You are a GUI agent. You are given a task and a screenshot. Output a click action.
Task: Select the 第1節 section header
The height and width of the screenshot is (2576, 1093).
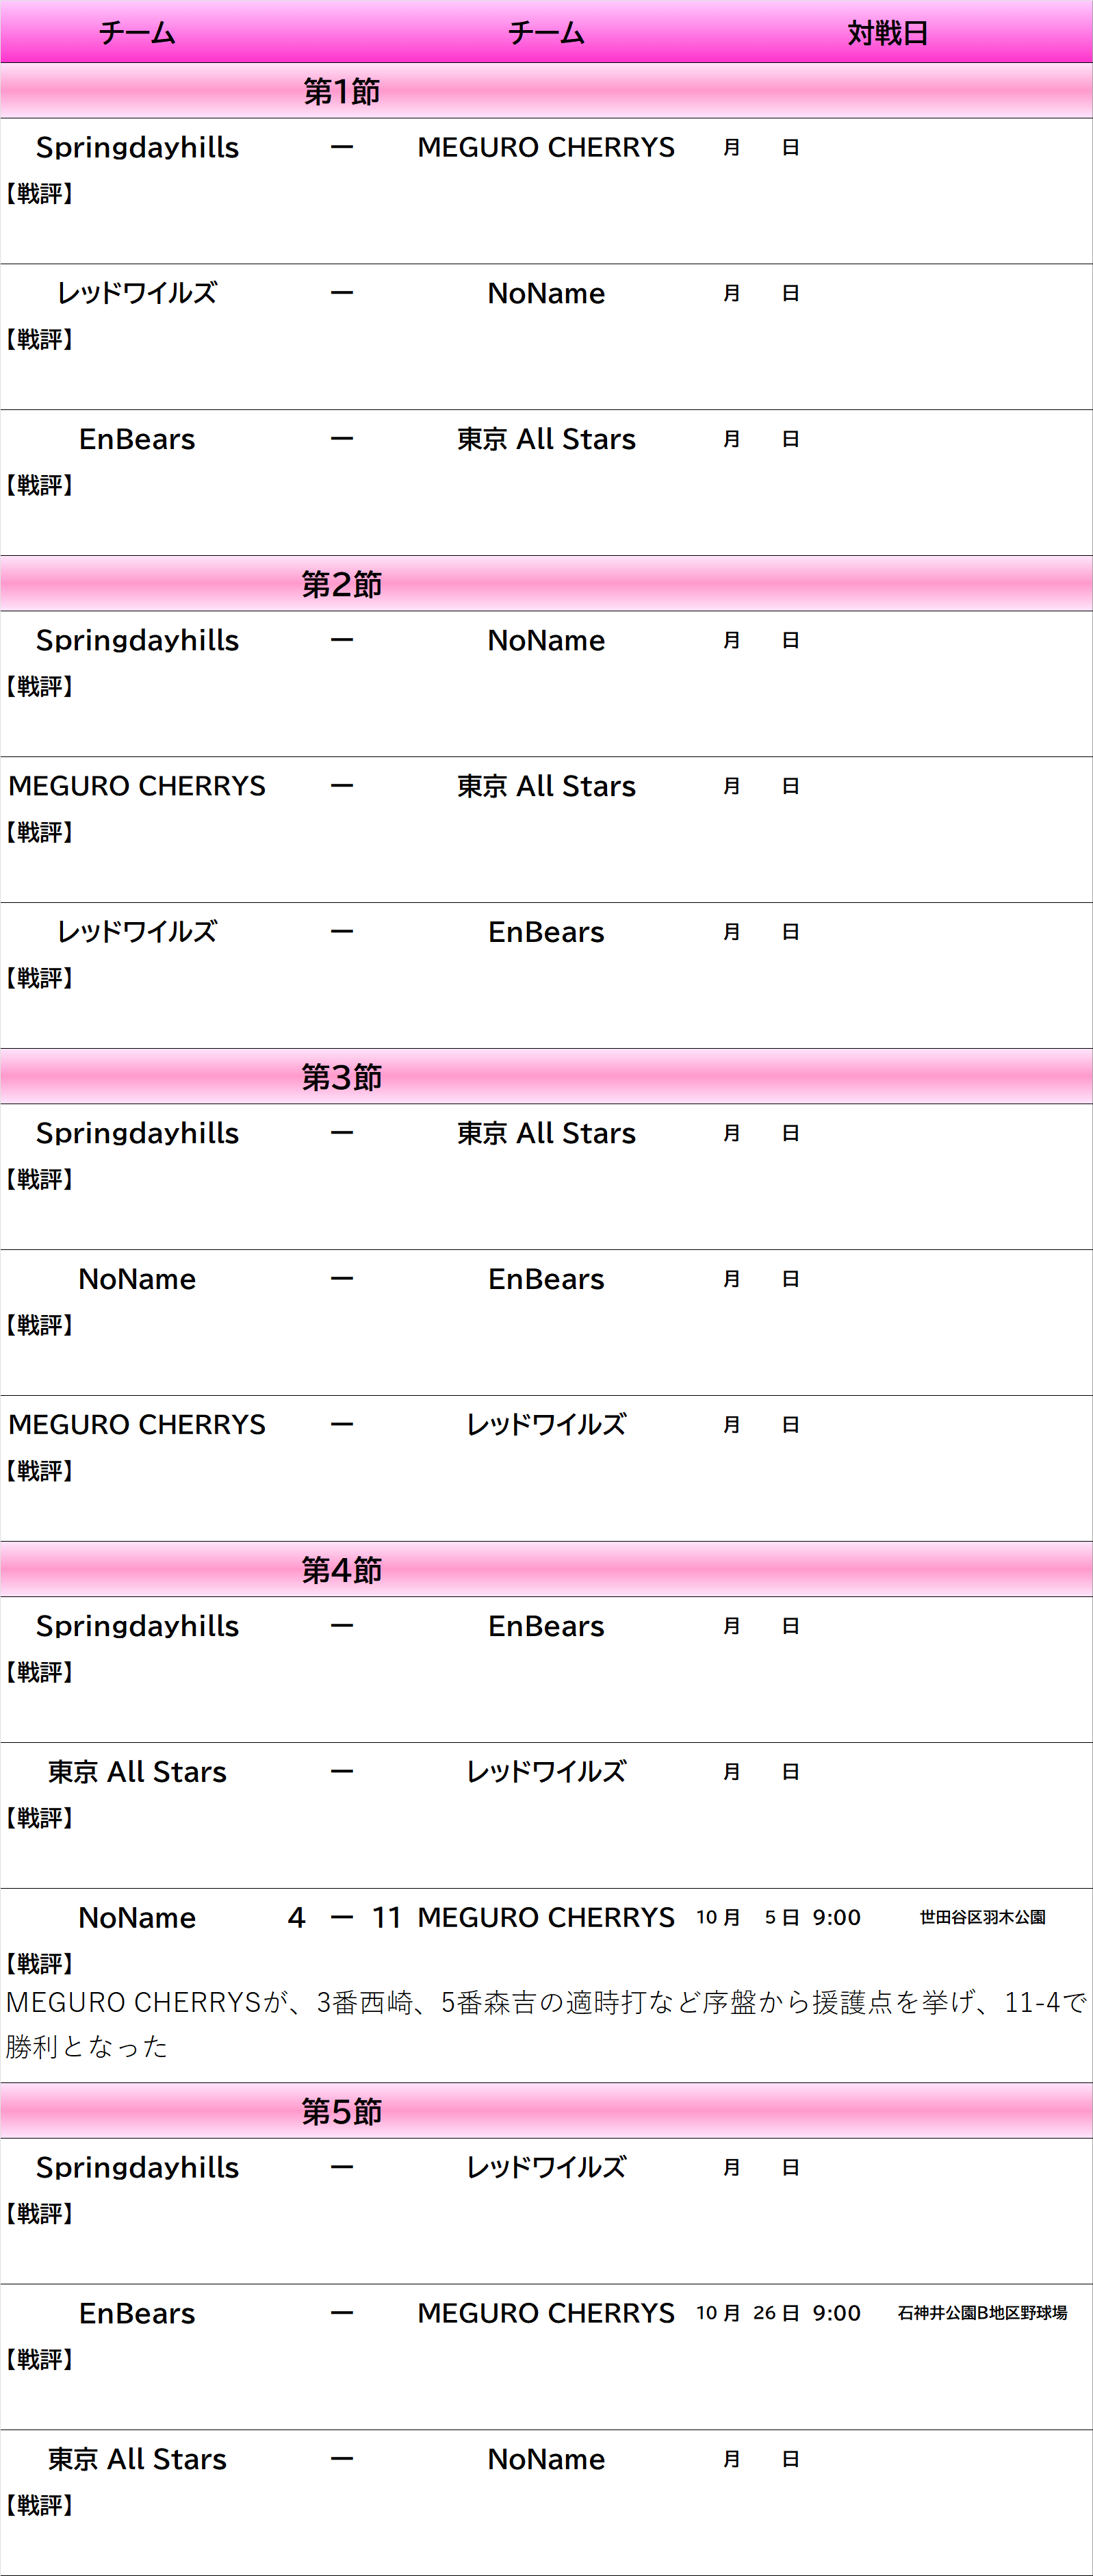341,91
